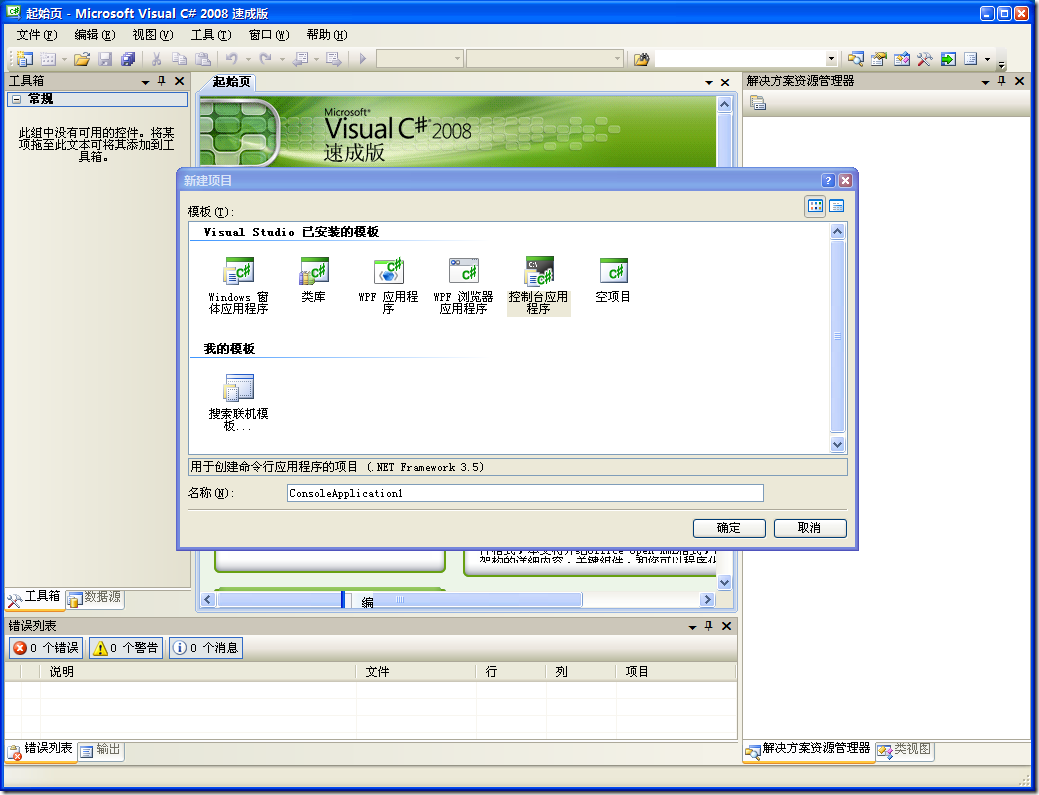1039x795 pixels.
Task: Toggle the 0 个警告 warnings filter
Action: pos(125,648)
